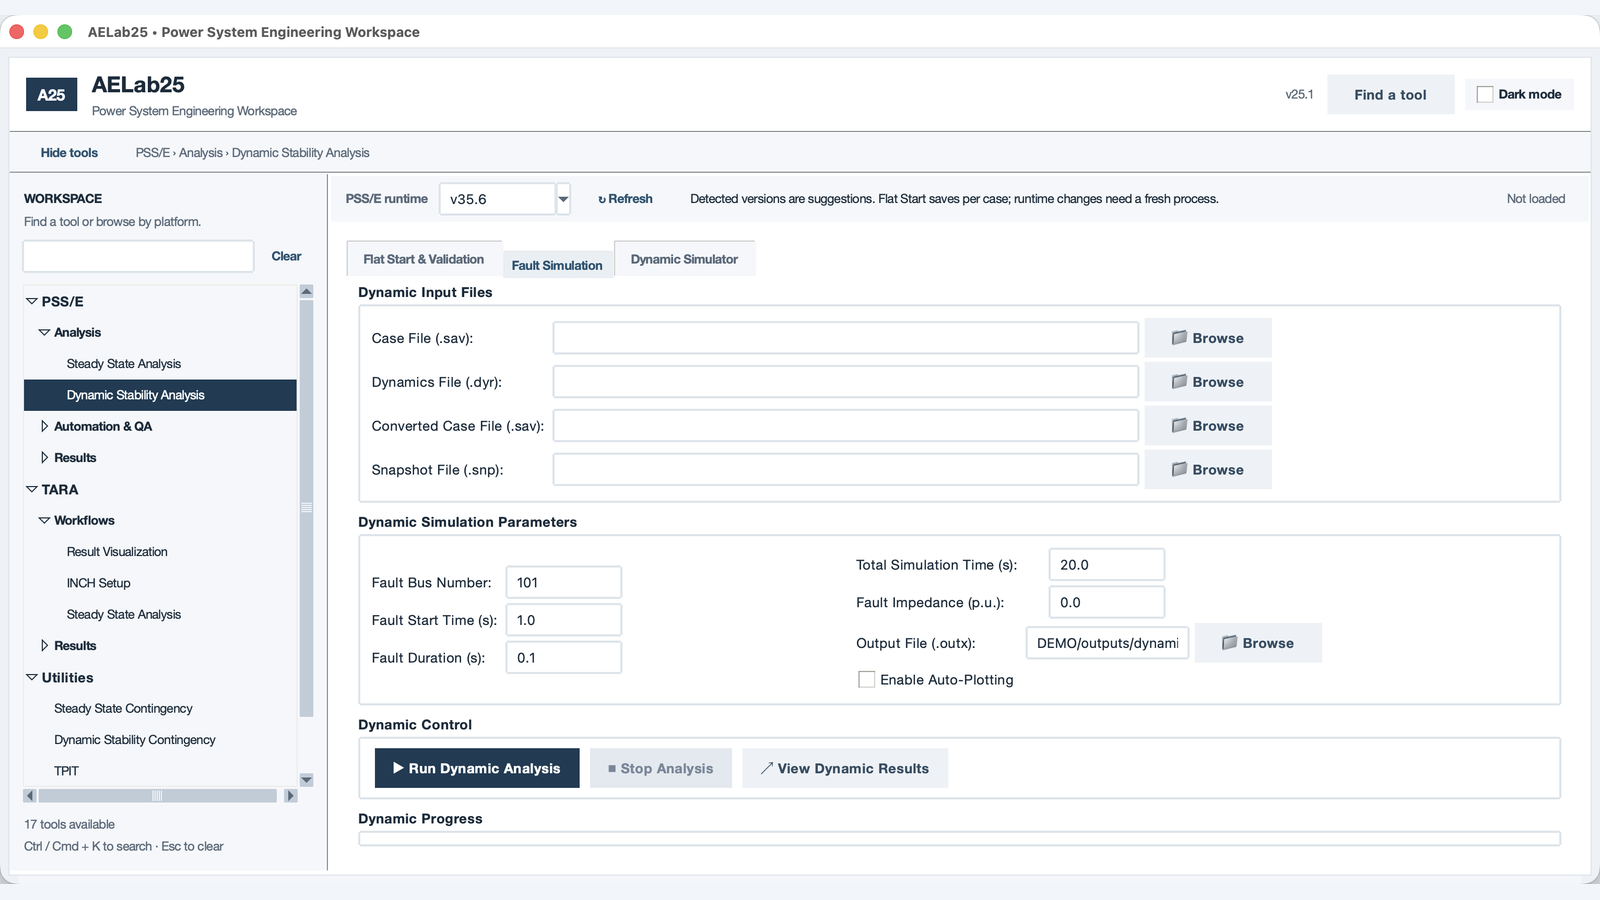Open Result Visualization tool

117,552
